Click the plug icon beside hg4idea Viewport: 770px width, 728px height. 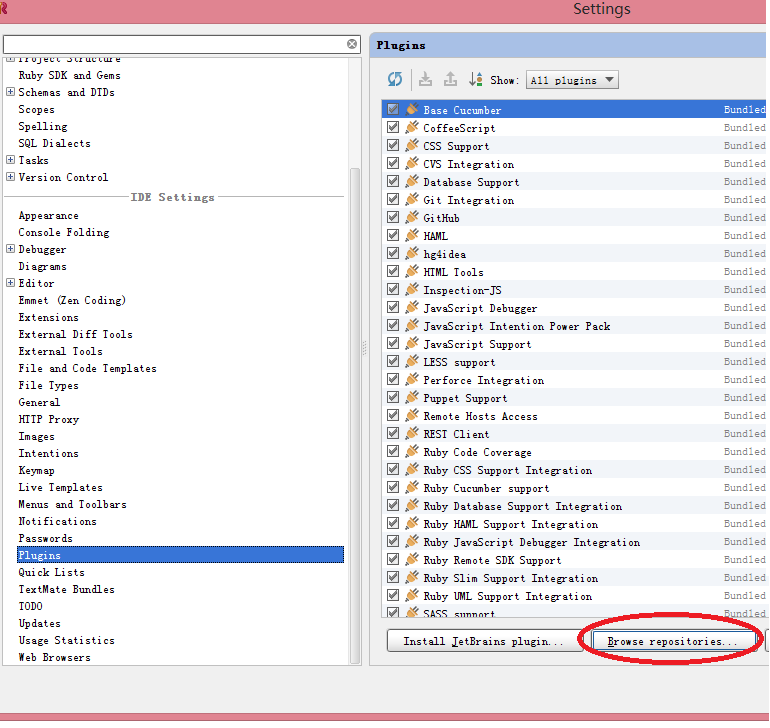(412, 253)
